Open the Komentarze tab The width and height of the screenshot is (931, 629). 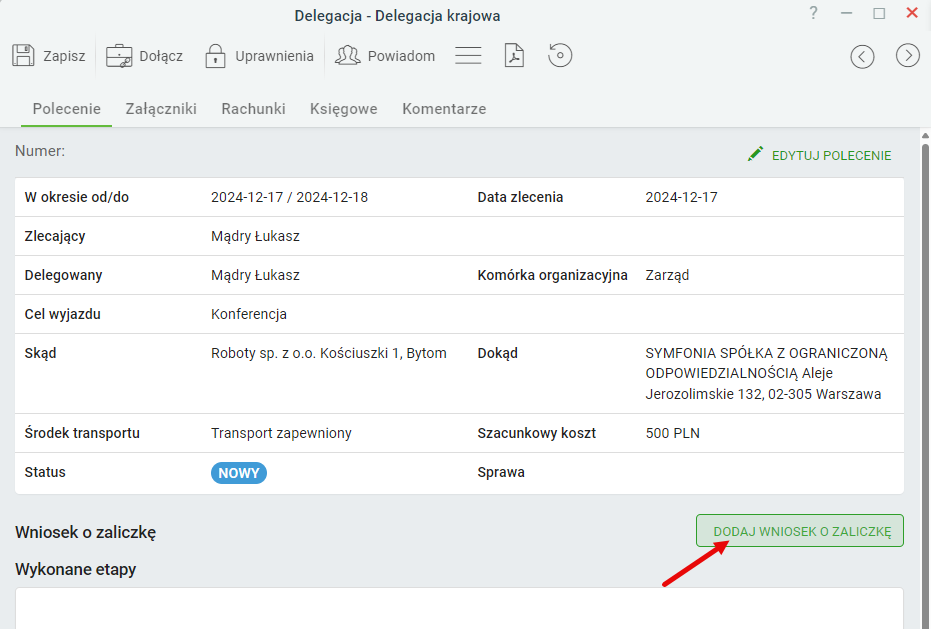pyautogui.click(x=444, y=109)
